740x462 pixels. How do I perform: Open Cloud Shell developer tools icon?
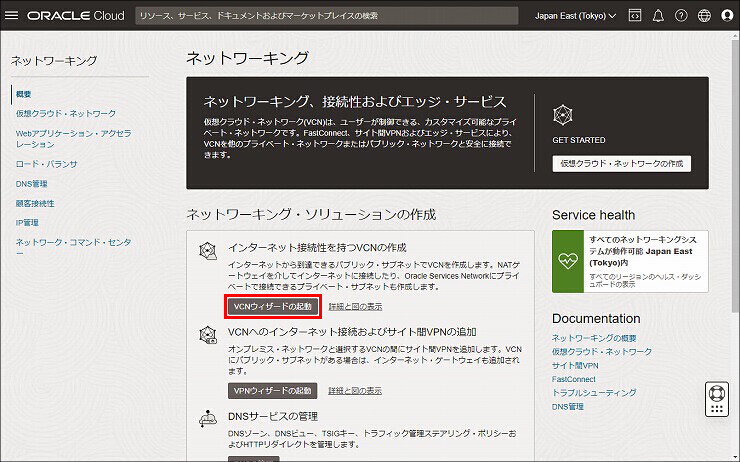[x=635, y=16]
